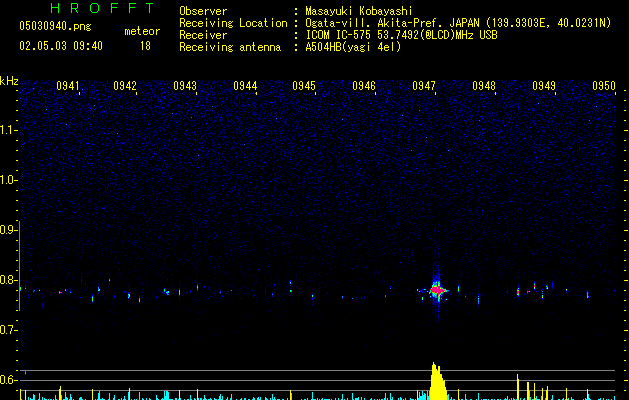Click the 0.9 frequency axis label
Viewport: 629px width, 400px height.
coord(8,230)
